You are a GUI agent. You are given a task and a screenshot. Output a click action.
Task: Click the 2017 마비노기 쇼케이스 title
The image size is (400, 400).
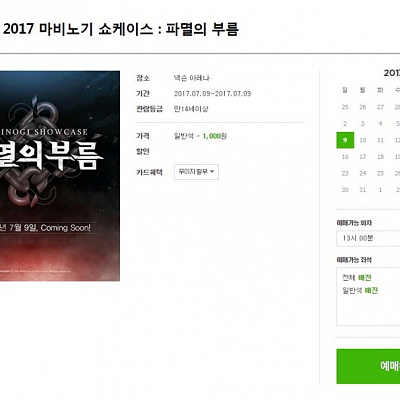click(121, 29)
